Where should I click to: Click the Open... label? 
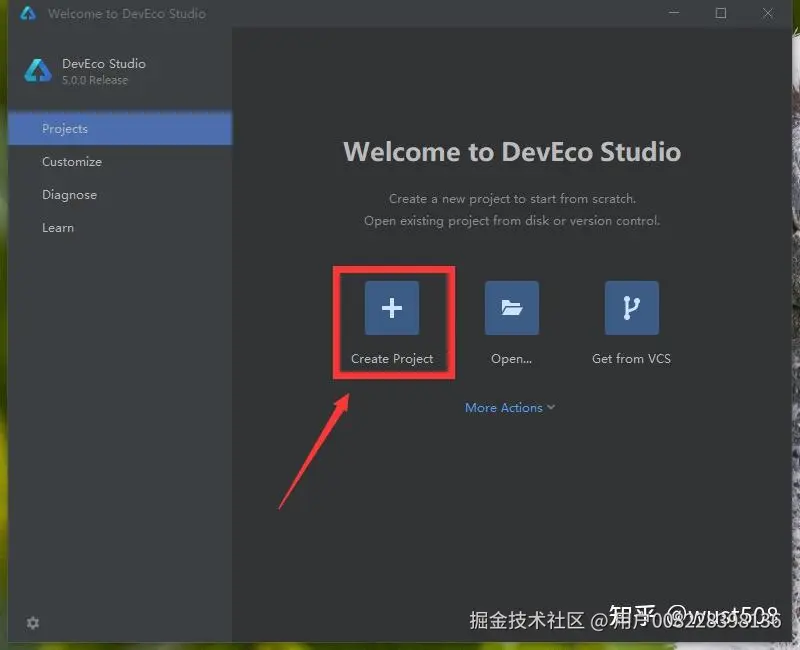point(511,359)
